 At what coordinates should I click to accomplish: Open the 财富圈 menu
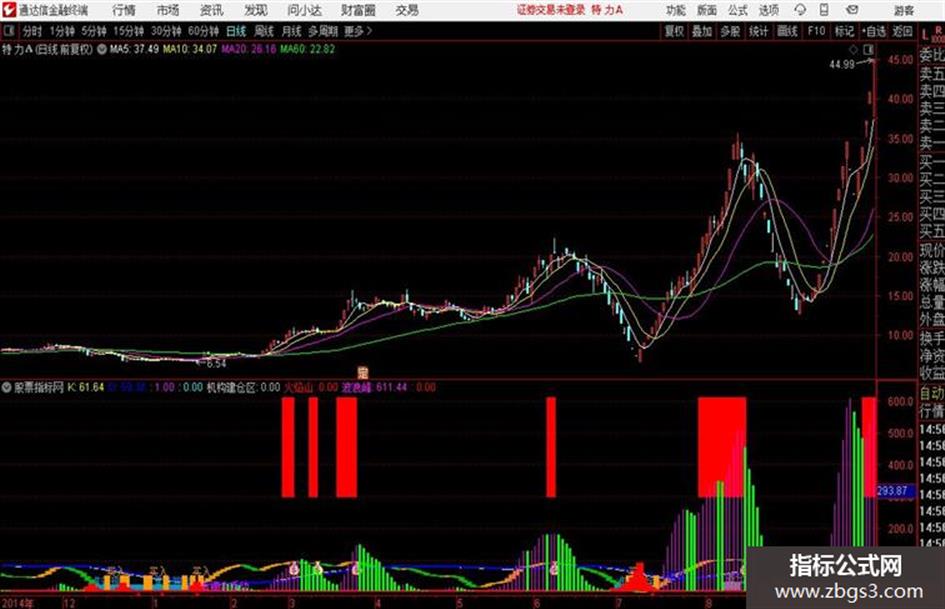click(358, 10)
